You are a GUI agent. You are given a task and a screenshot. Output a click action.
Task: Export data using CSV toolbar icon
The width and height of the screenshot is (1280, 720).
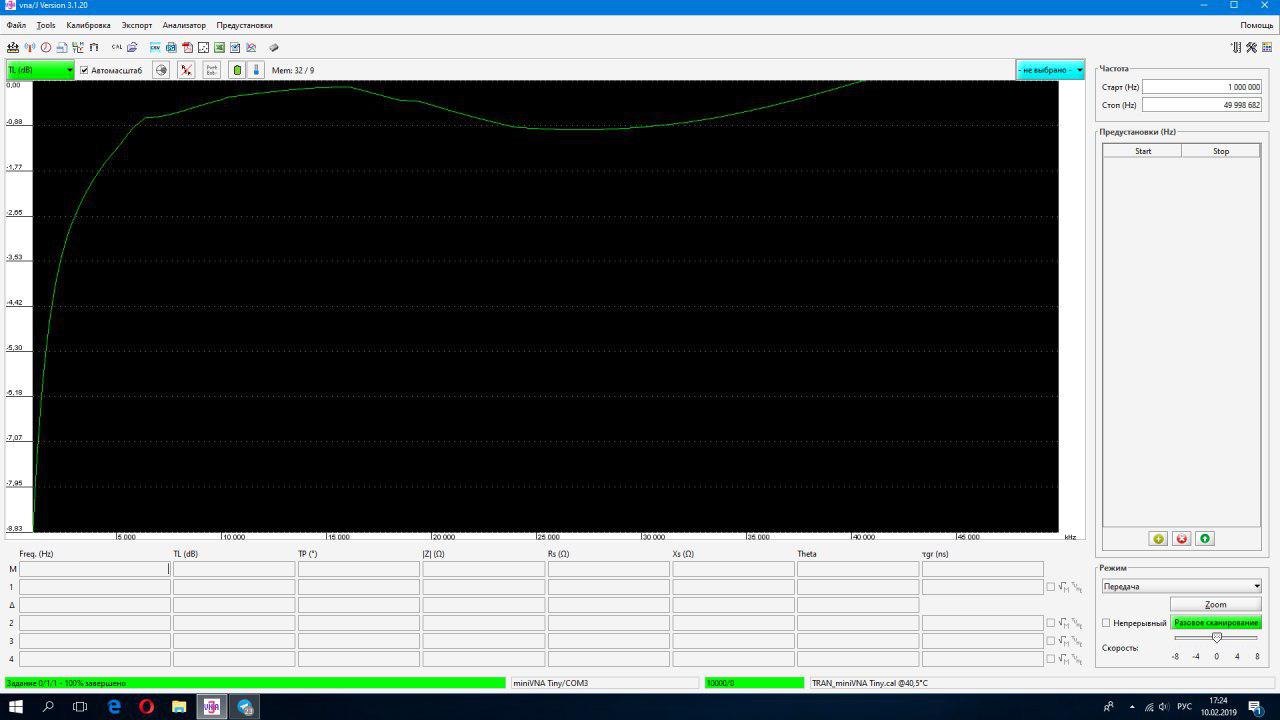pyautogui.click(x=155, y=47)
